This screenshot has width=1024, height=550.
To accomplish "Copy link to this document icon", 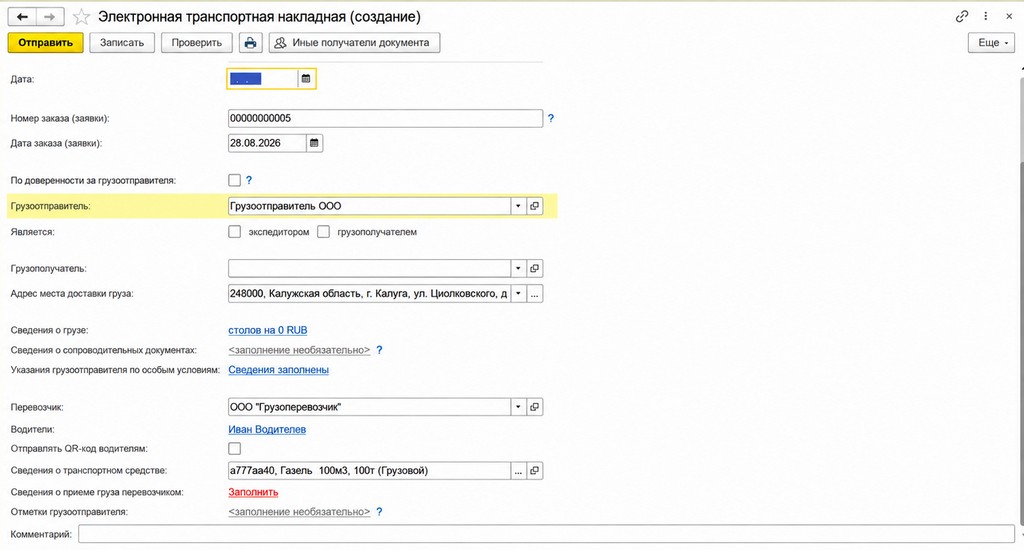I will point(961,17).
